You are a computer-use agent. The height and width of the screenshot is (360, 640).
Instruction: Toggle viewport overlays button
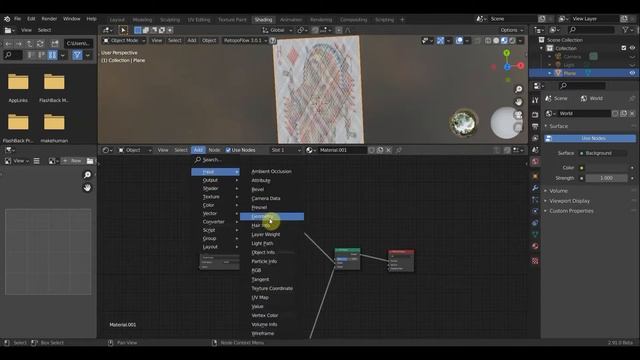[459, 40]
